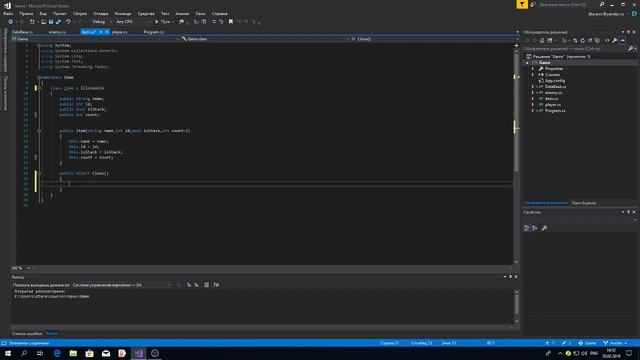Viewport: 640px width, 360px height.
Task: Expand the DataBase.cs node in Solution Explorer
Action: (533, 87)
